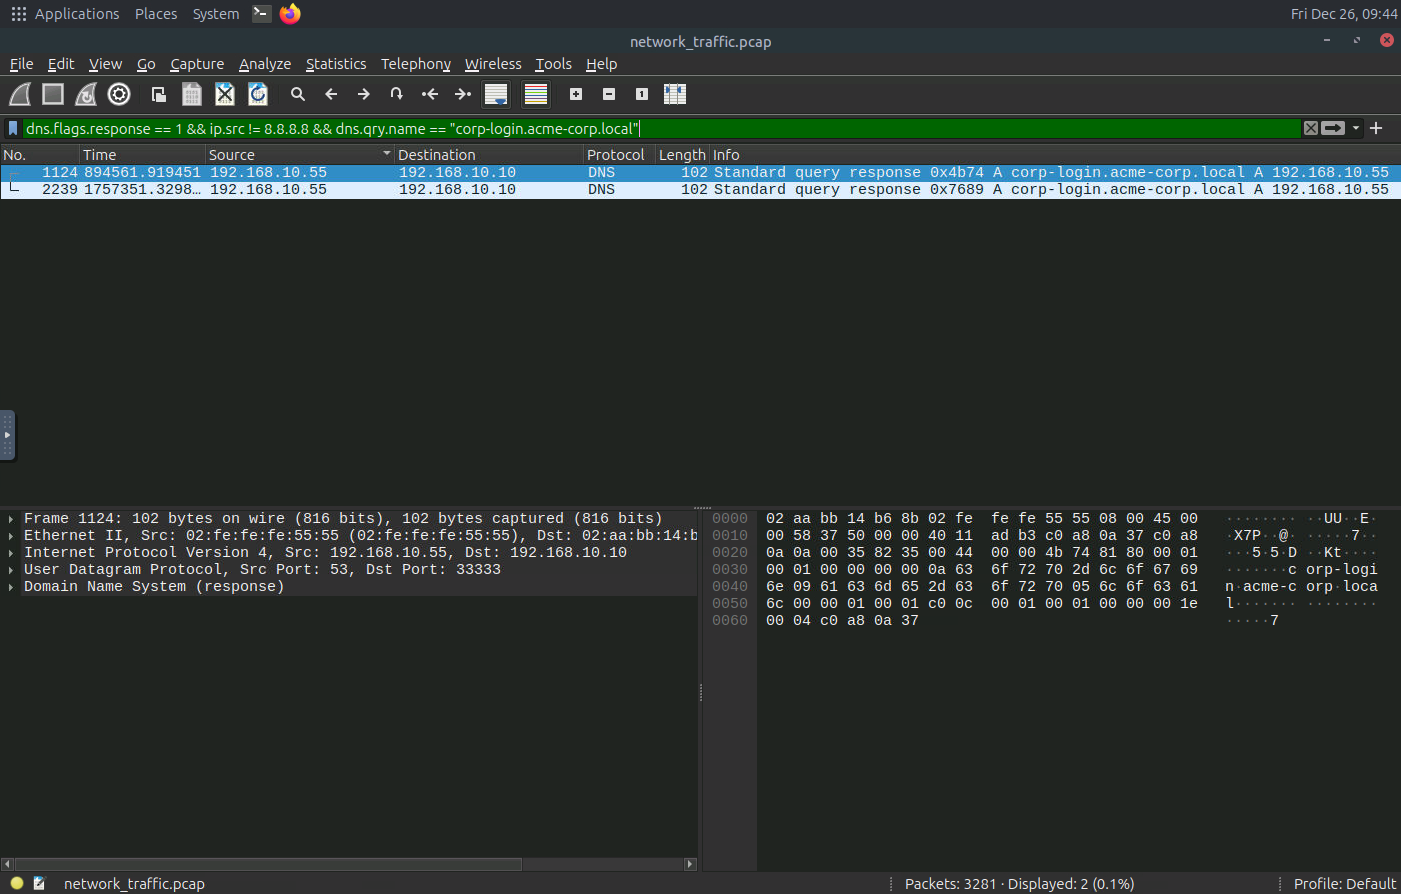The height and width of the screenshot is (894, 1401).
Task: Expand the User Datagram Protocol details
Action: tap(11, 570)
